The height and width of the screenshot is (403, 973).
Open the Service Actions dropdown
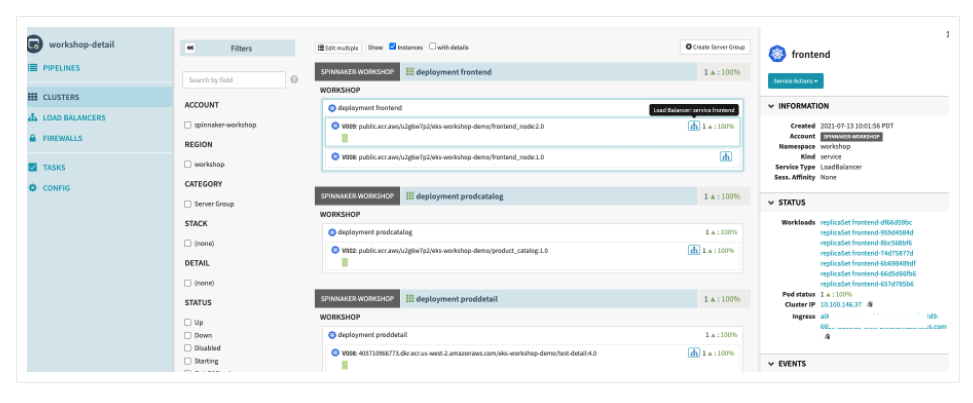click(796, 81)
